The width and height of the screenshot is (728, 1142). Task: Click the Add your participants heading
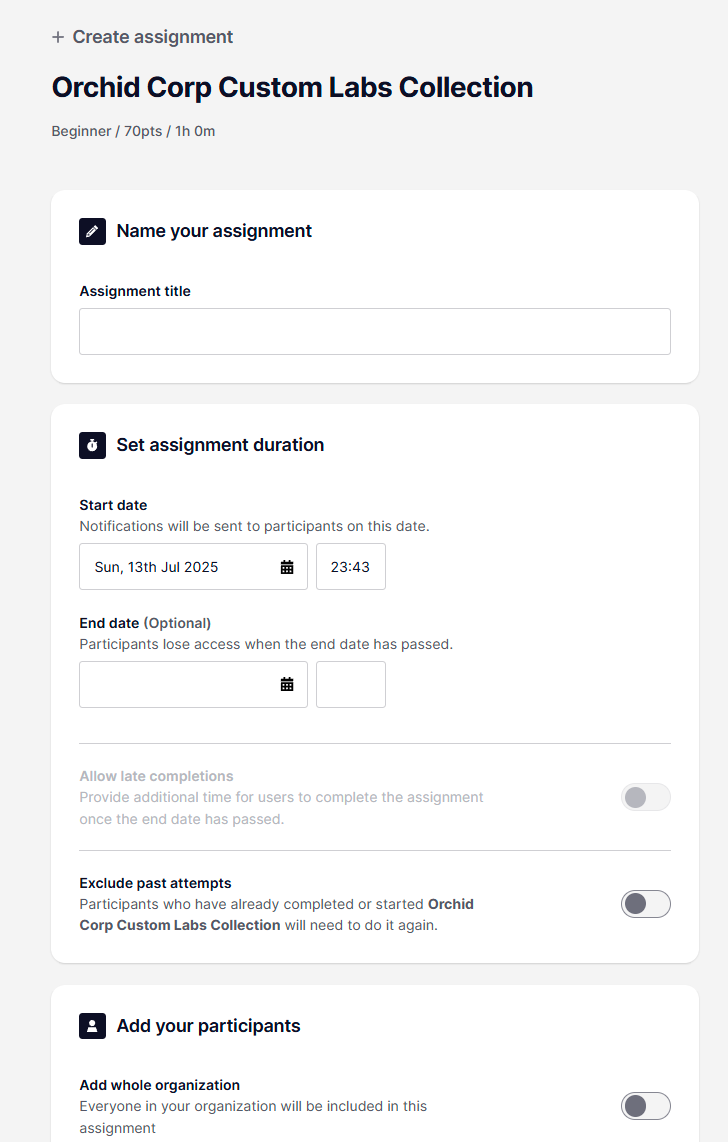[208, 1026]
